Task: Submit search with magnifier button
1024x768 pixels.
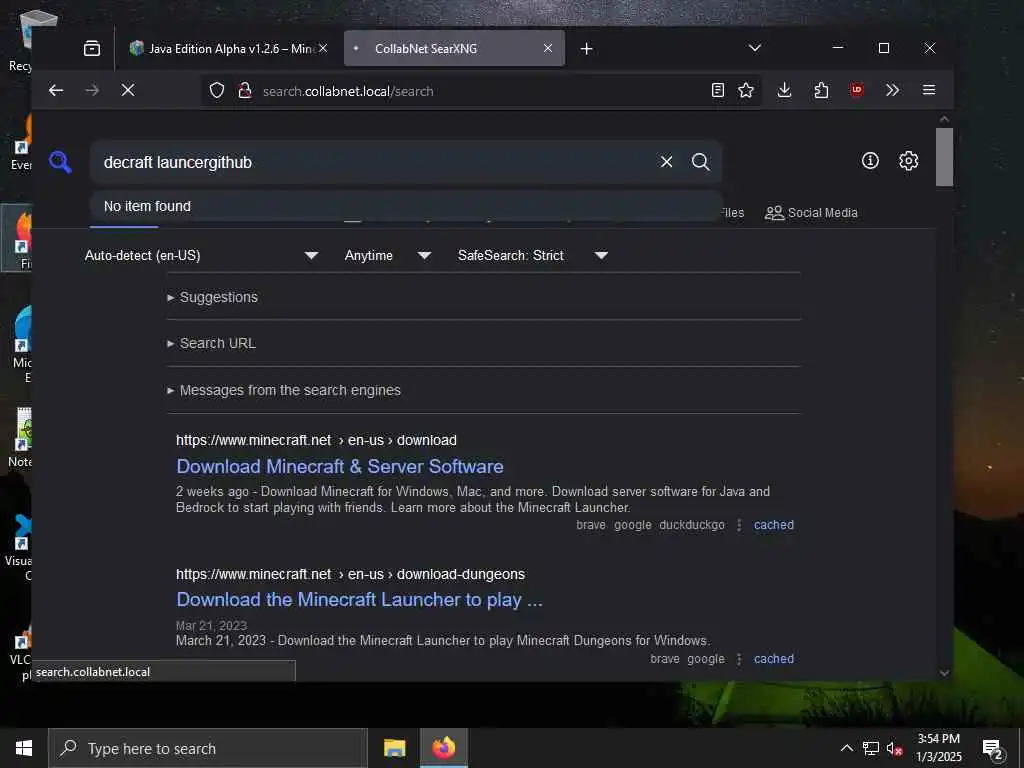Action: 701,161
